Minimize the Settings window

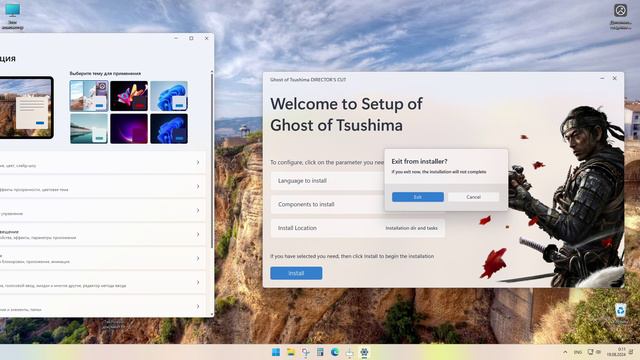[176, 38]
